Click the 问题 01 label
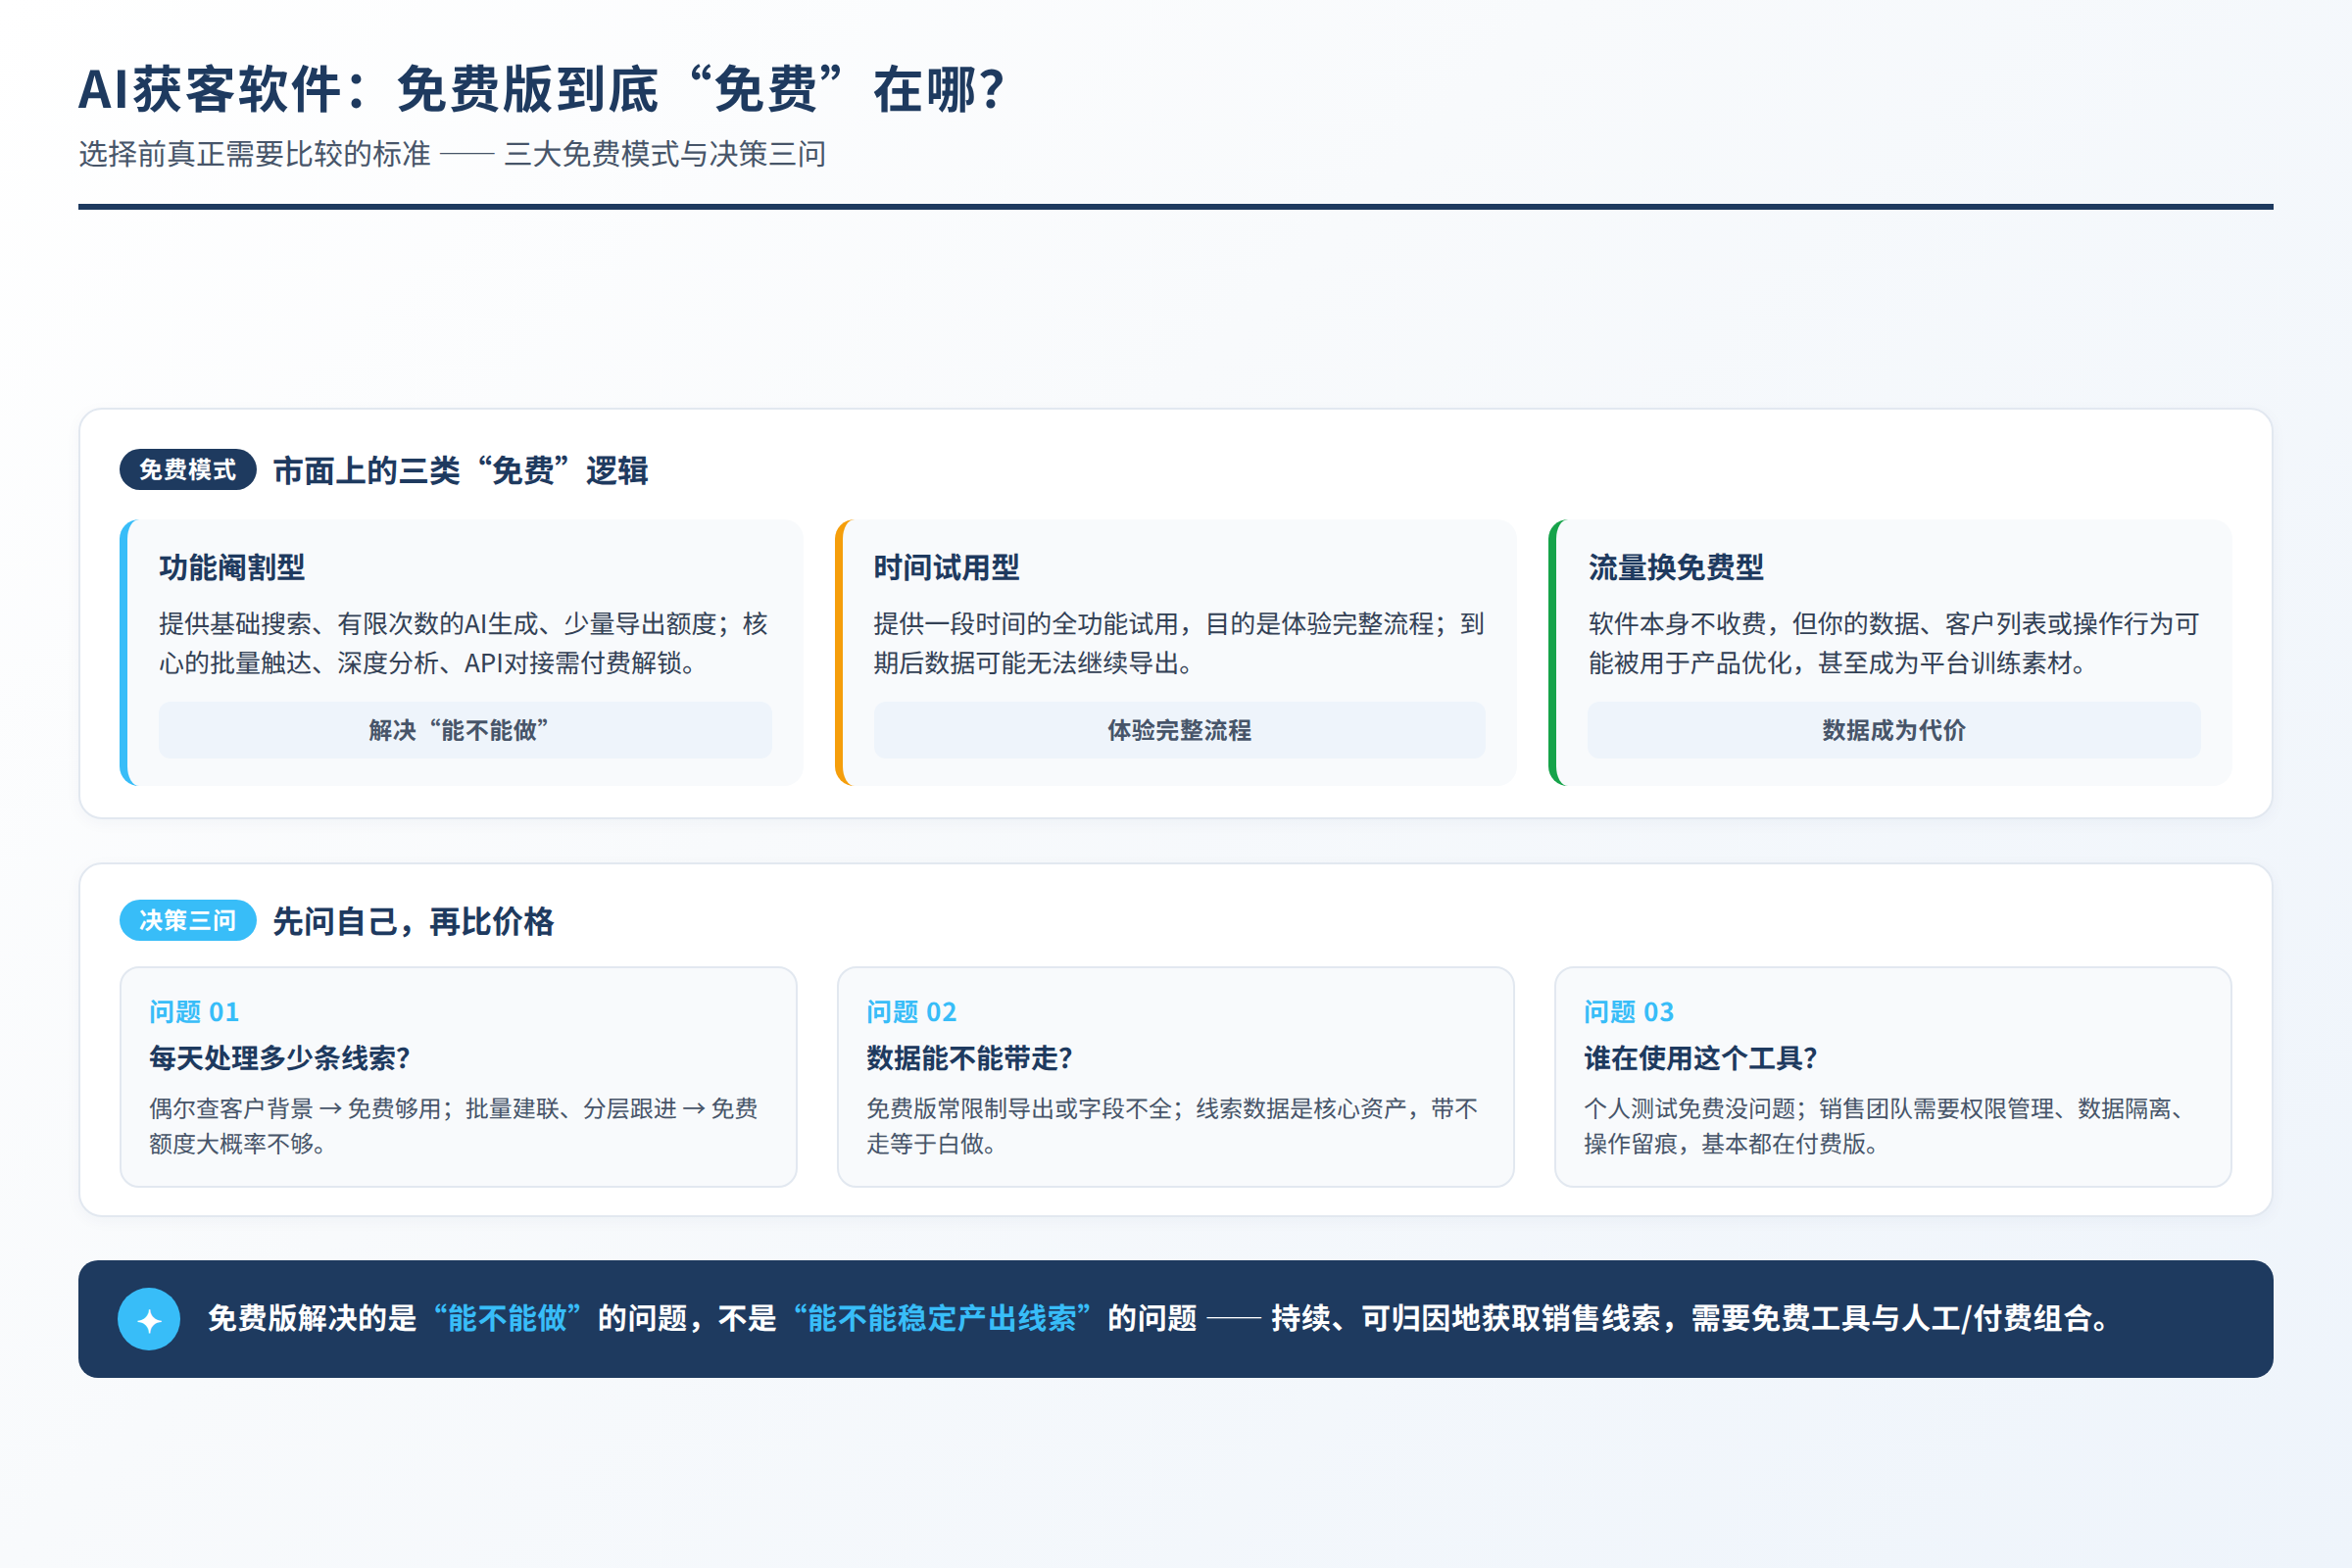 [x=195, y=1012]
